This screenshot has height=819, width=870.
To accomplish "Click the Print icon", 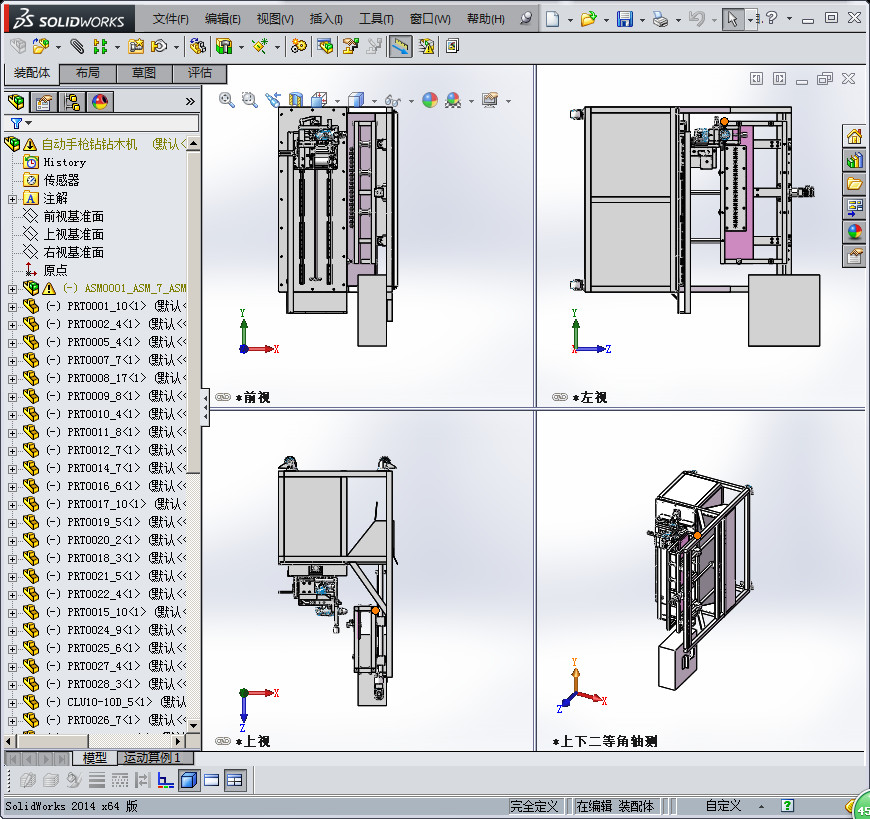I will tap(660, 19).
